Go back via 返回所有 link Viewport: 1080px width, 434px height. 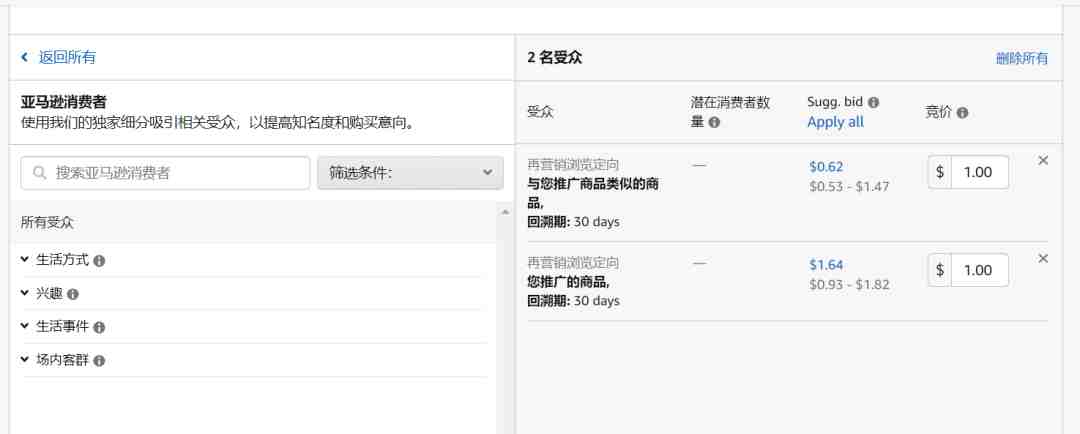pyautogui.click(x=67, y=57)
